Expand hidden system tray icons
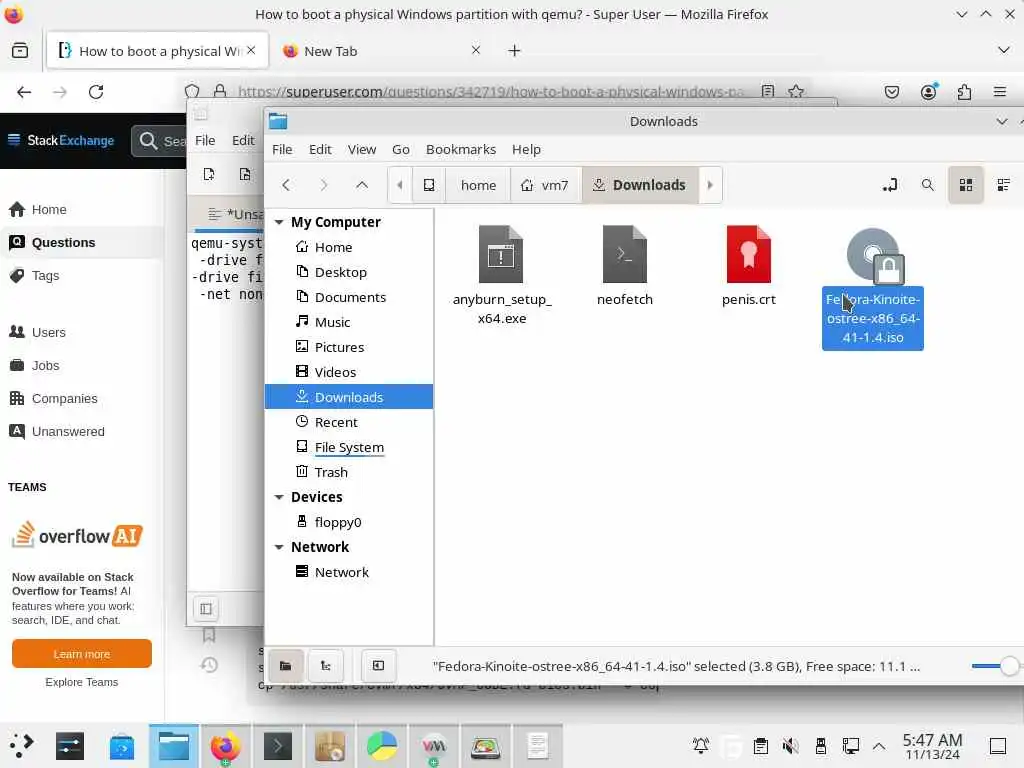The height and width of the screenshot is (768, 1024). coord(879,746)
